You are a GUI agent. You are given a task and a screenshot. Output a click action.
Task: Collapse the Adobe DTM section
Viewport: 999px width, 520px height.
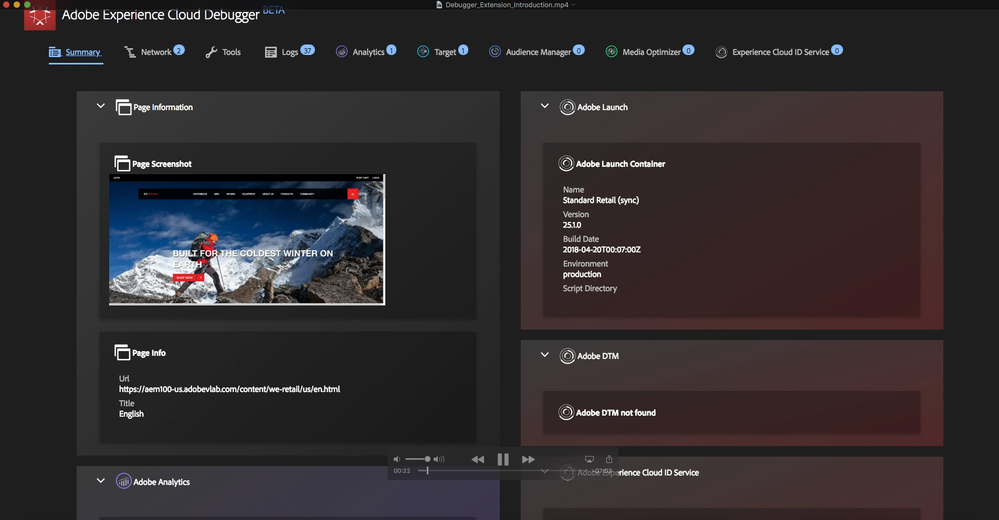[545, 355]
